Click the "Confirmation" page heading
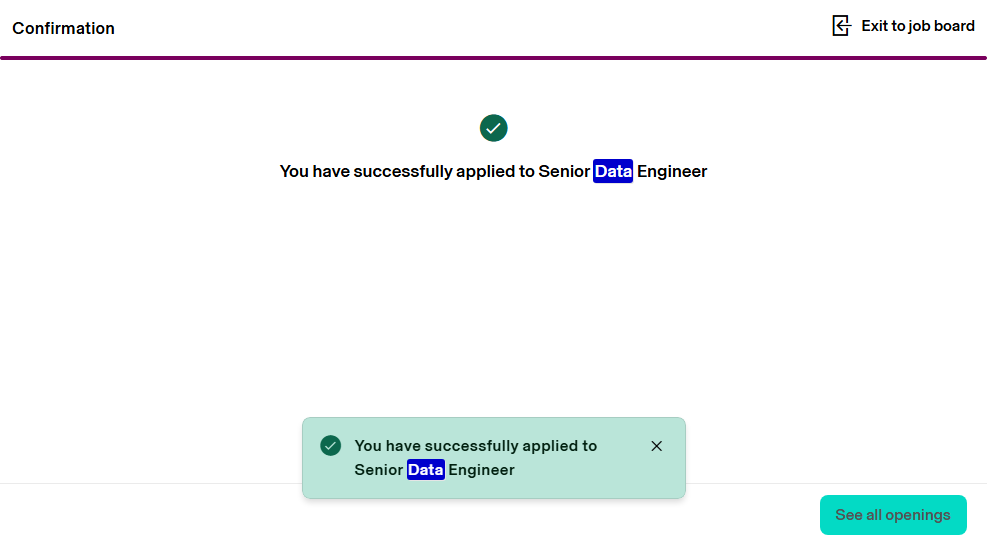Viewport: 987px width, 547px height. click(x=64, y=28)
